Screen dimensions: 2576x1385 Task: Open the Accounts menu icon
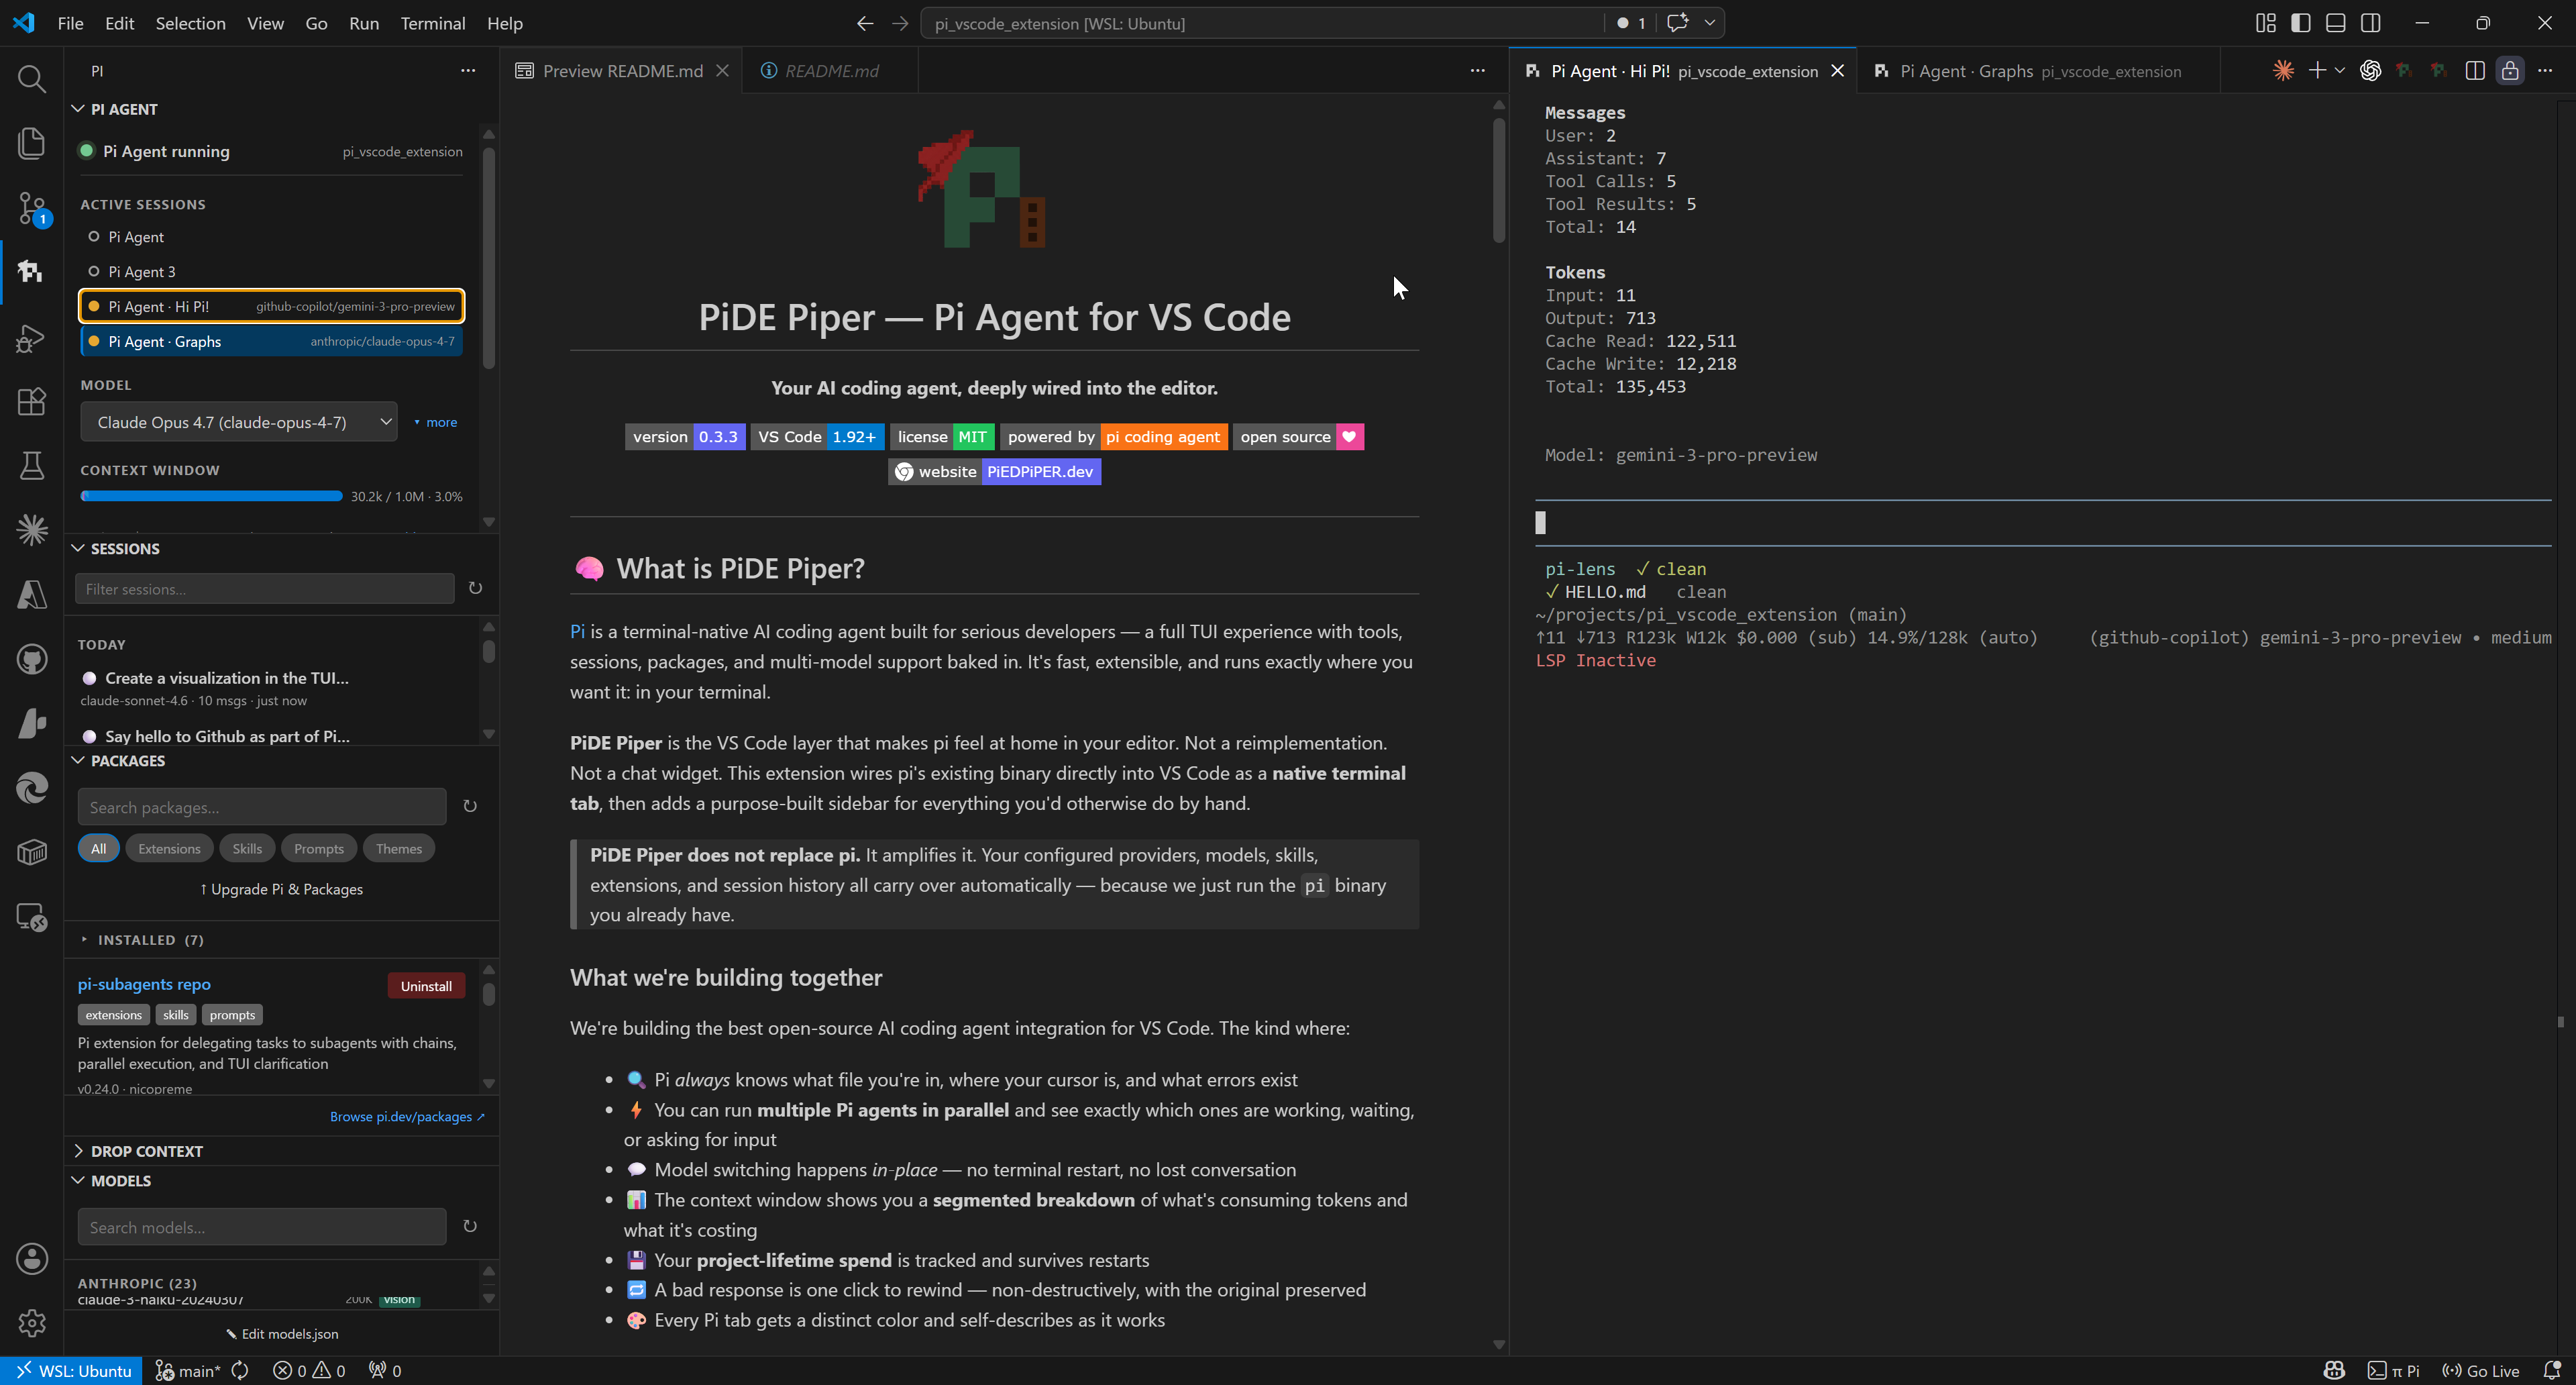point(32,1259)
